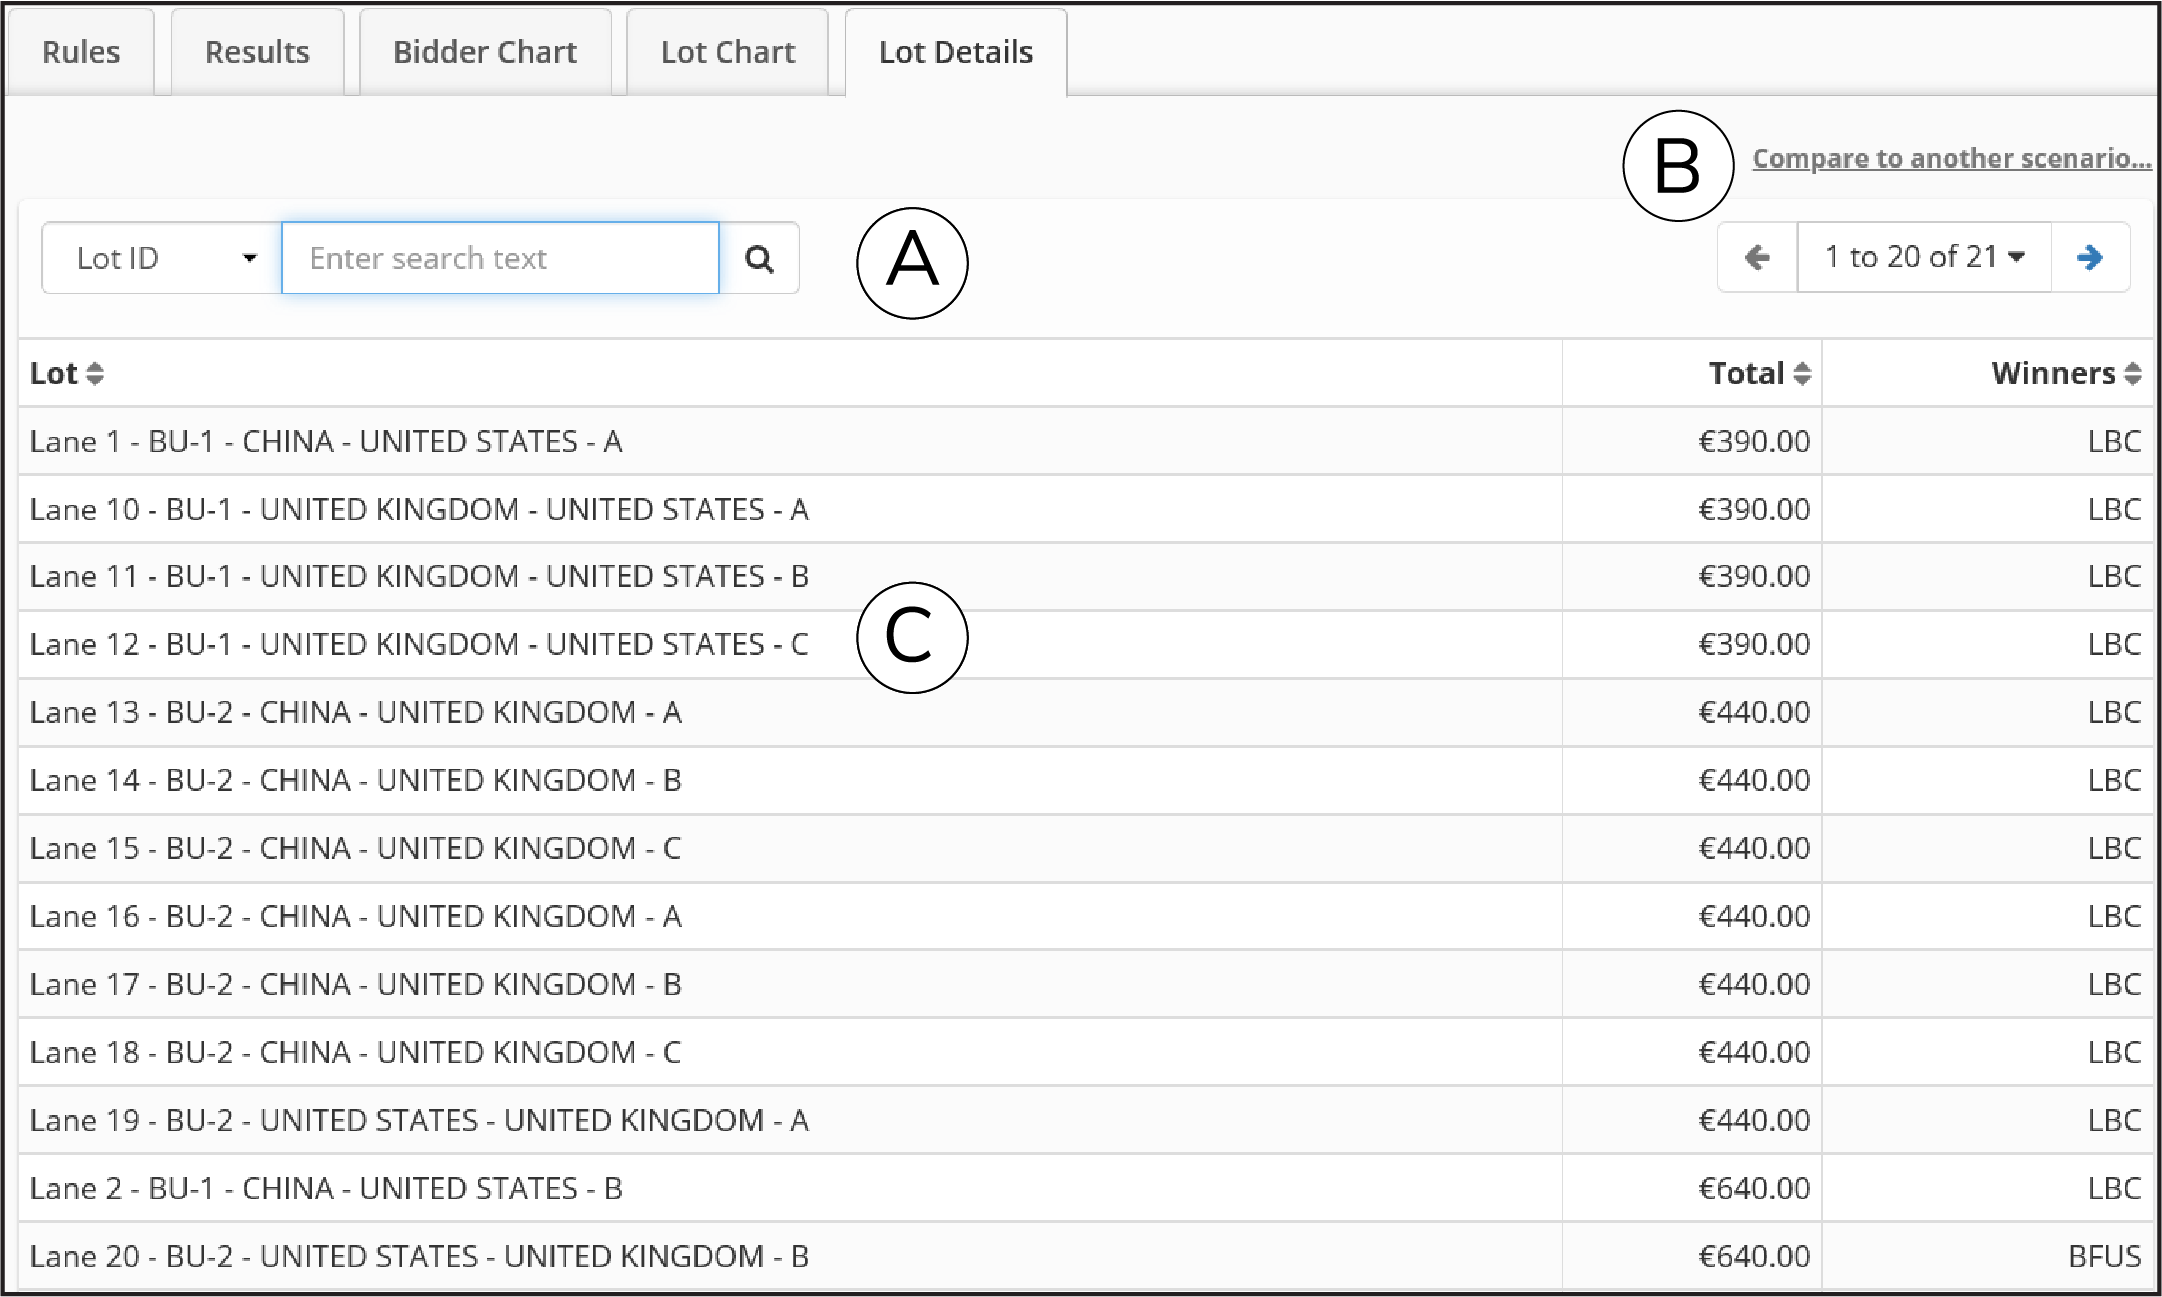Open the Lot Chart tab
The height and width of the screenshot is (1297, 2162).
click(x=728, y=52)
